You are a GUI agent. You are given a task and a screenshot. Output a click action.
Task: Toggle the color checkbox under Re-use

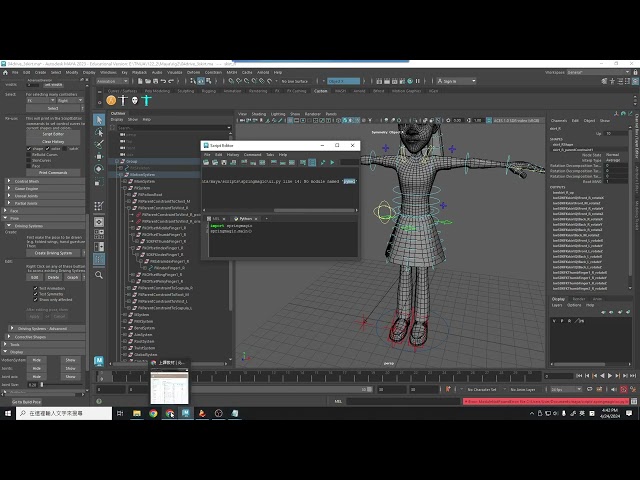point(47,149)
